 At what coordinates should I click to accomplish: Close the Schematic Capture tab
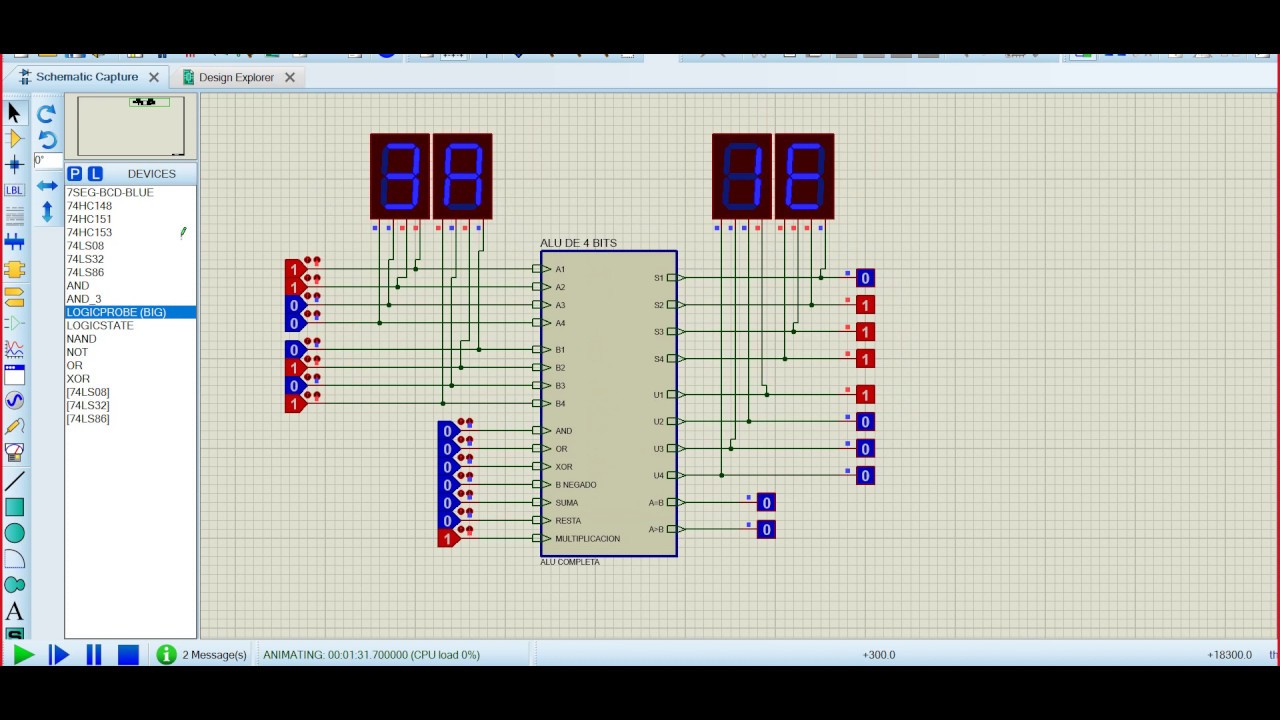coord(154,77)
